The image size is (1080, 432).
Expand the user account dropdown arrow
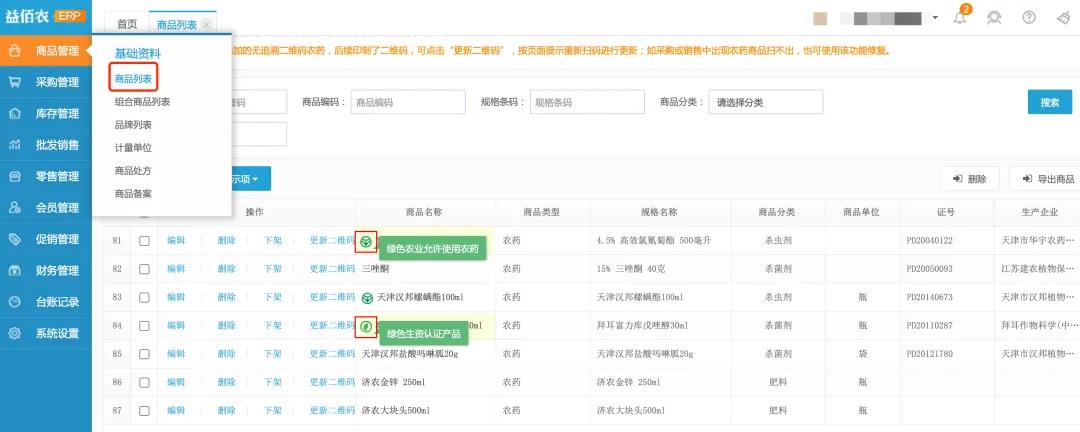coord(935,18)
